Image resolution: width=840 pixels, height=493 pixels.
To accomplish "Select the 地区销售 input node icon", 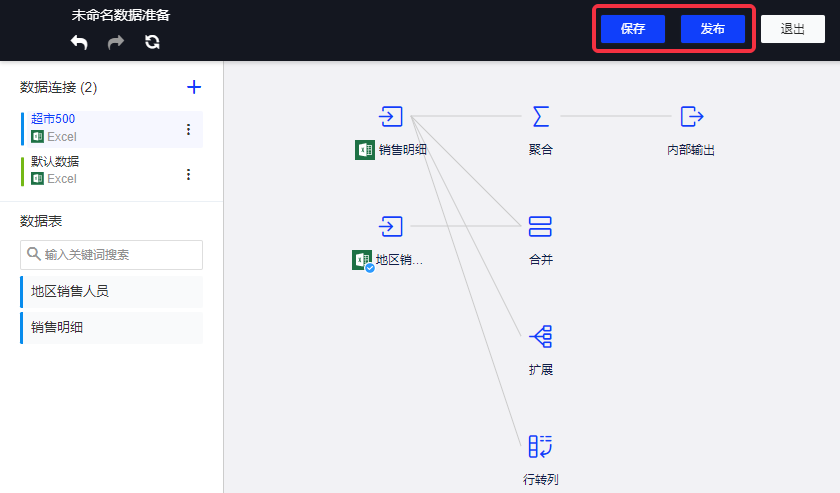I will click(391, 226).
